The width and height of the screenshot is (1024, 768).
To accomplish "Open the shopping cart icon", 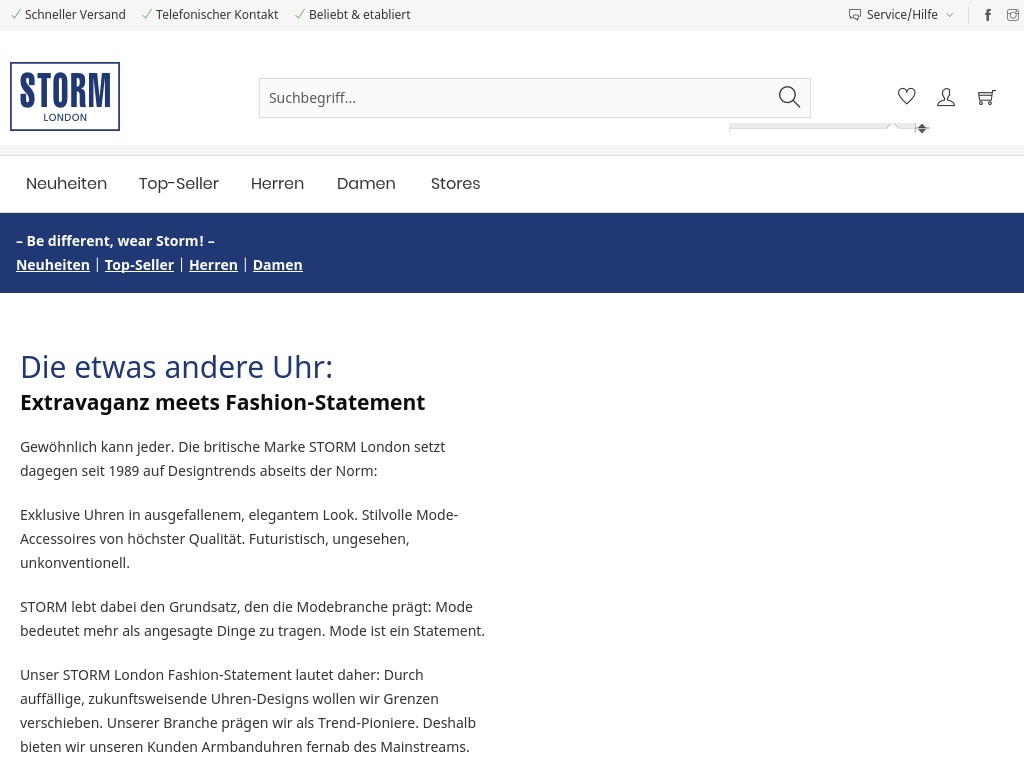I will click(x=986, y=97).
